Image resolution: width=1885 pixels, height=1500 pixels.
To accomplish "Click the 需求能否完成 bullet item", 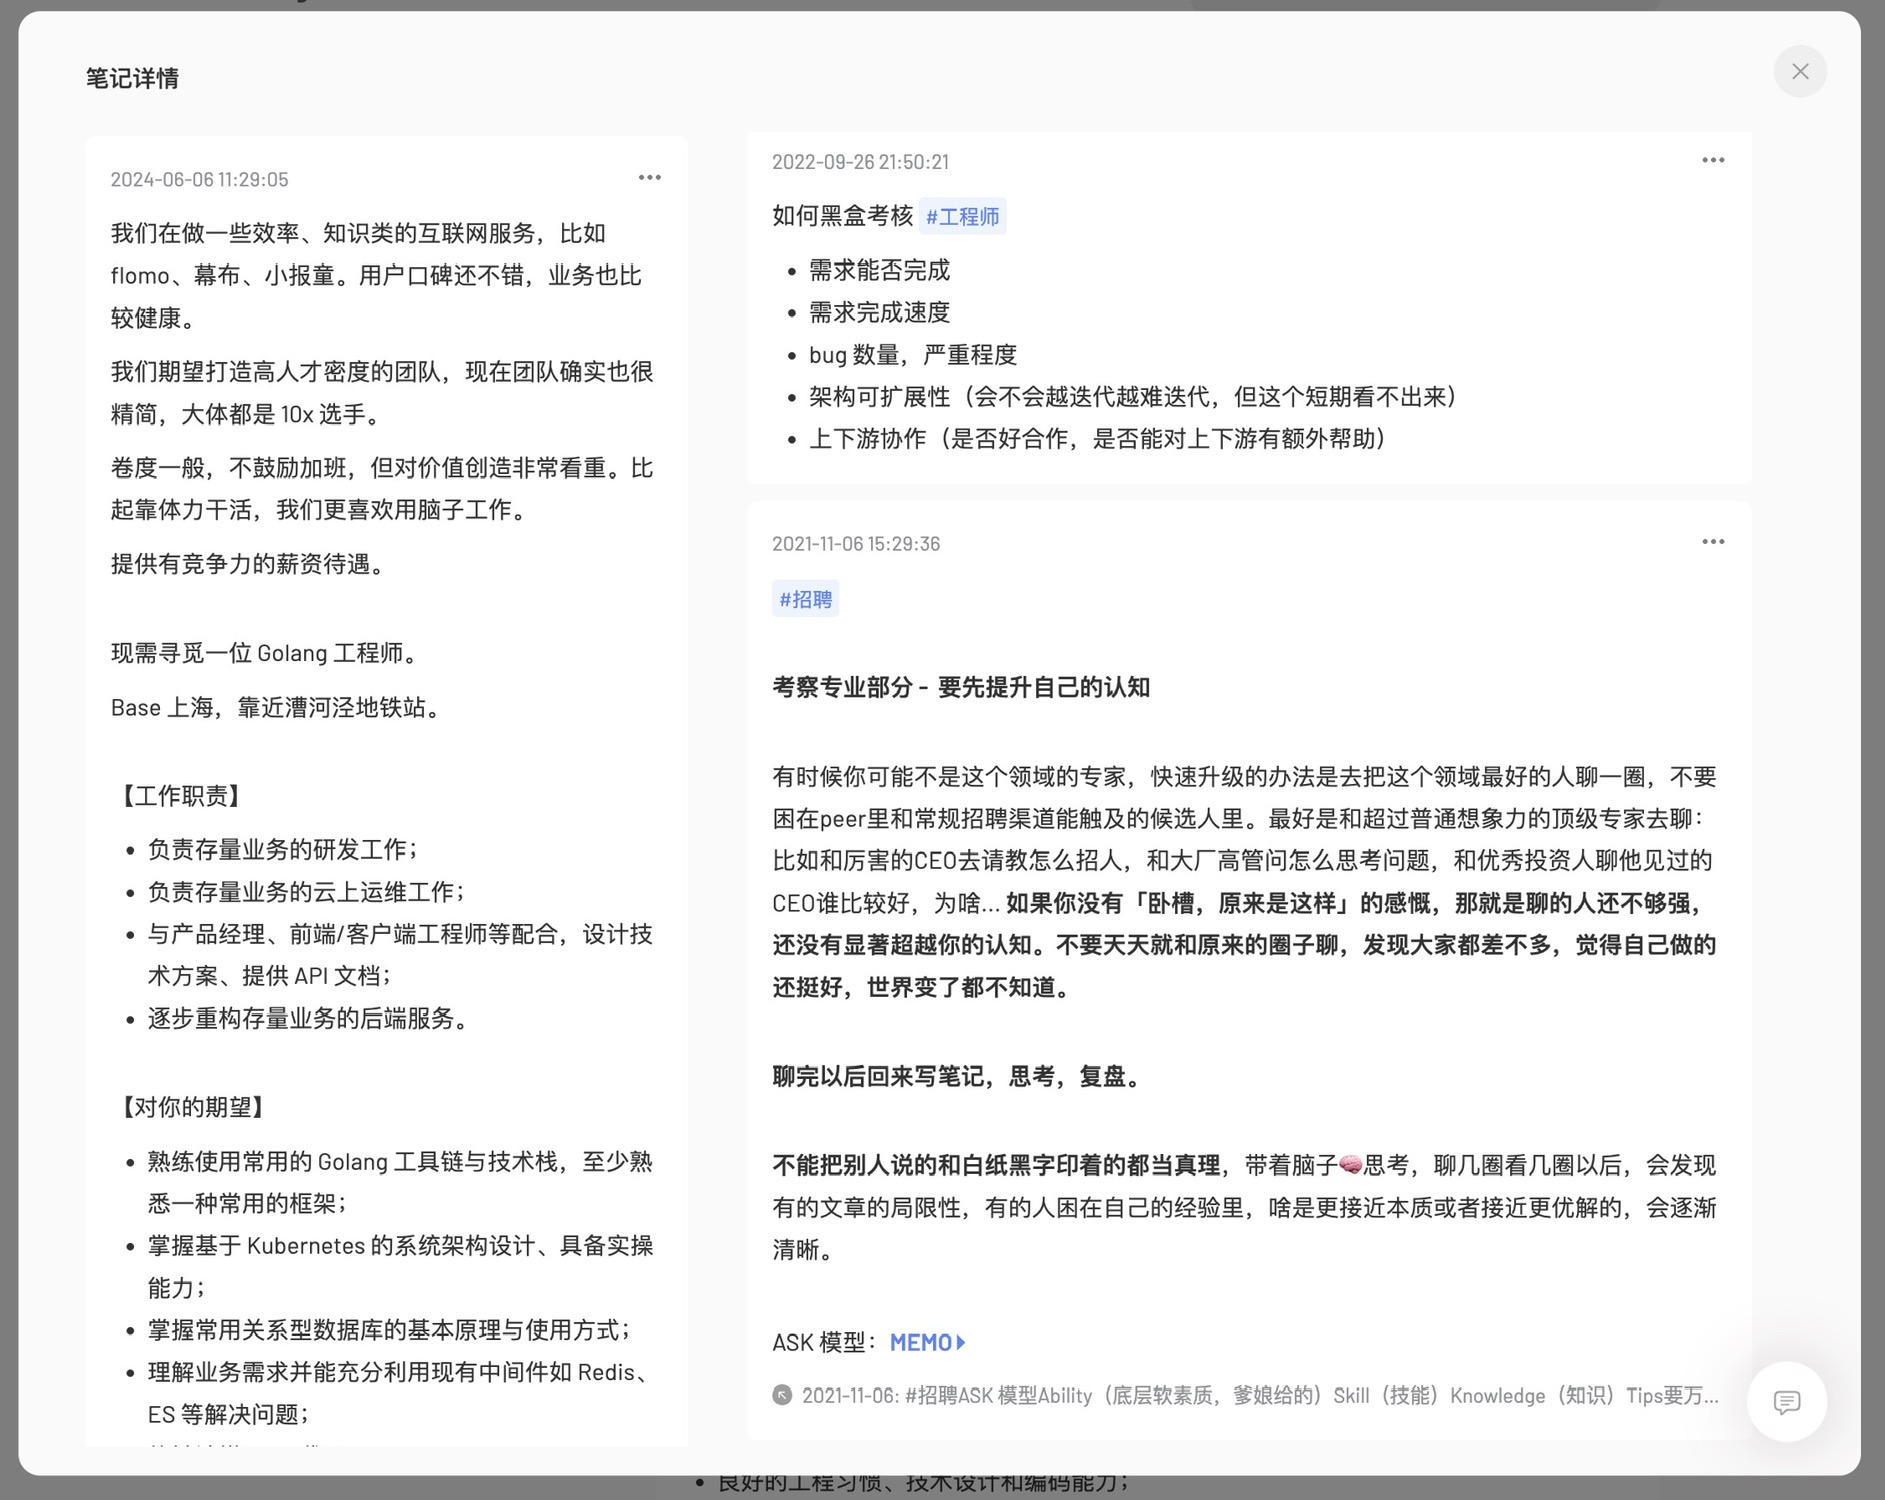I will (879, 270).
